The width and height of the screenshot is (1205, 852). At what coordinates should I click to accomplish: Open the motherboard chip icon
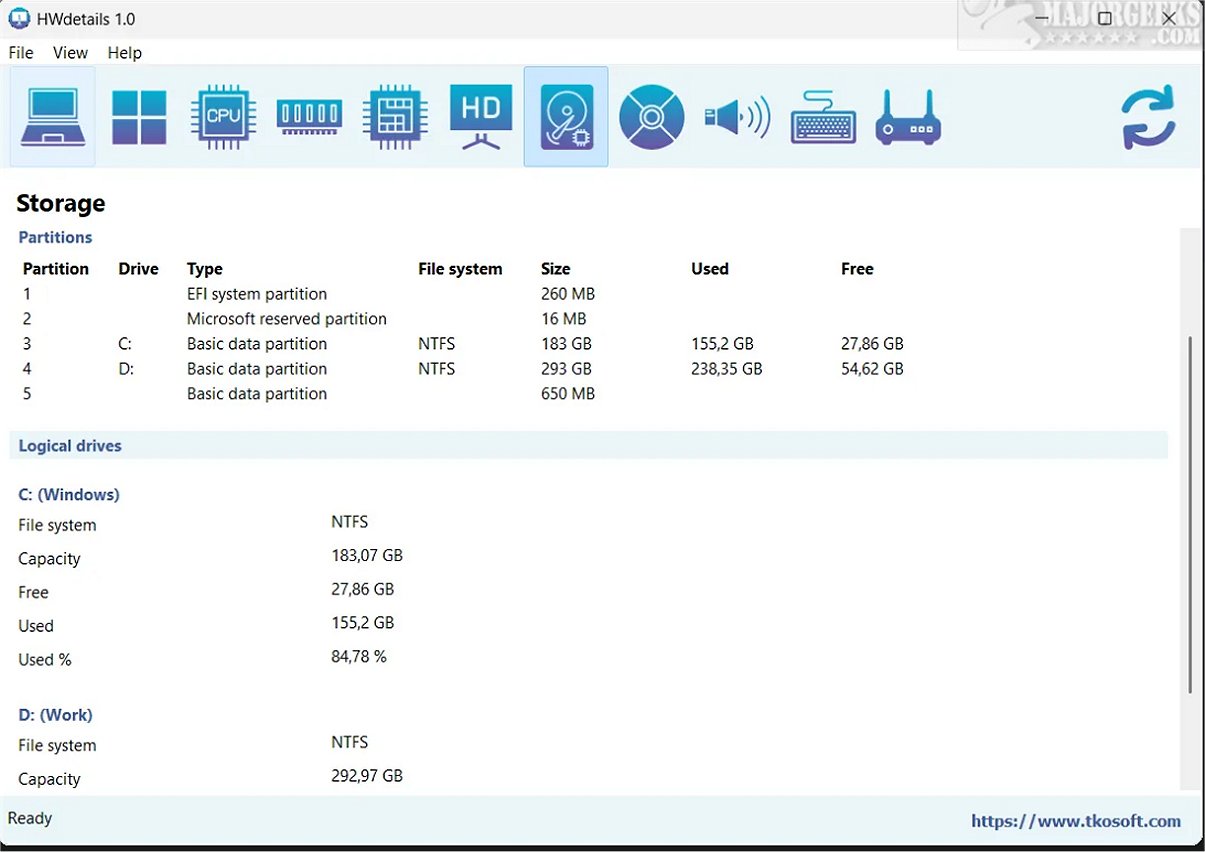pos(395,117)
